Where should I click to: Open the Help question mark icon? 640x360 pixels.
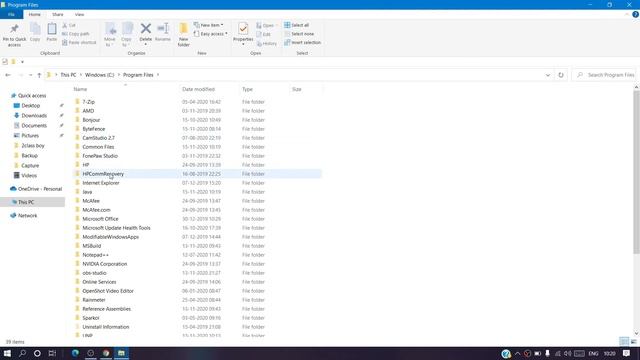coord(635,14)
